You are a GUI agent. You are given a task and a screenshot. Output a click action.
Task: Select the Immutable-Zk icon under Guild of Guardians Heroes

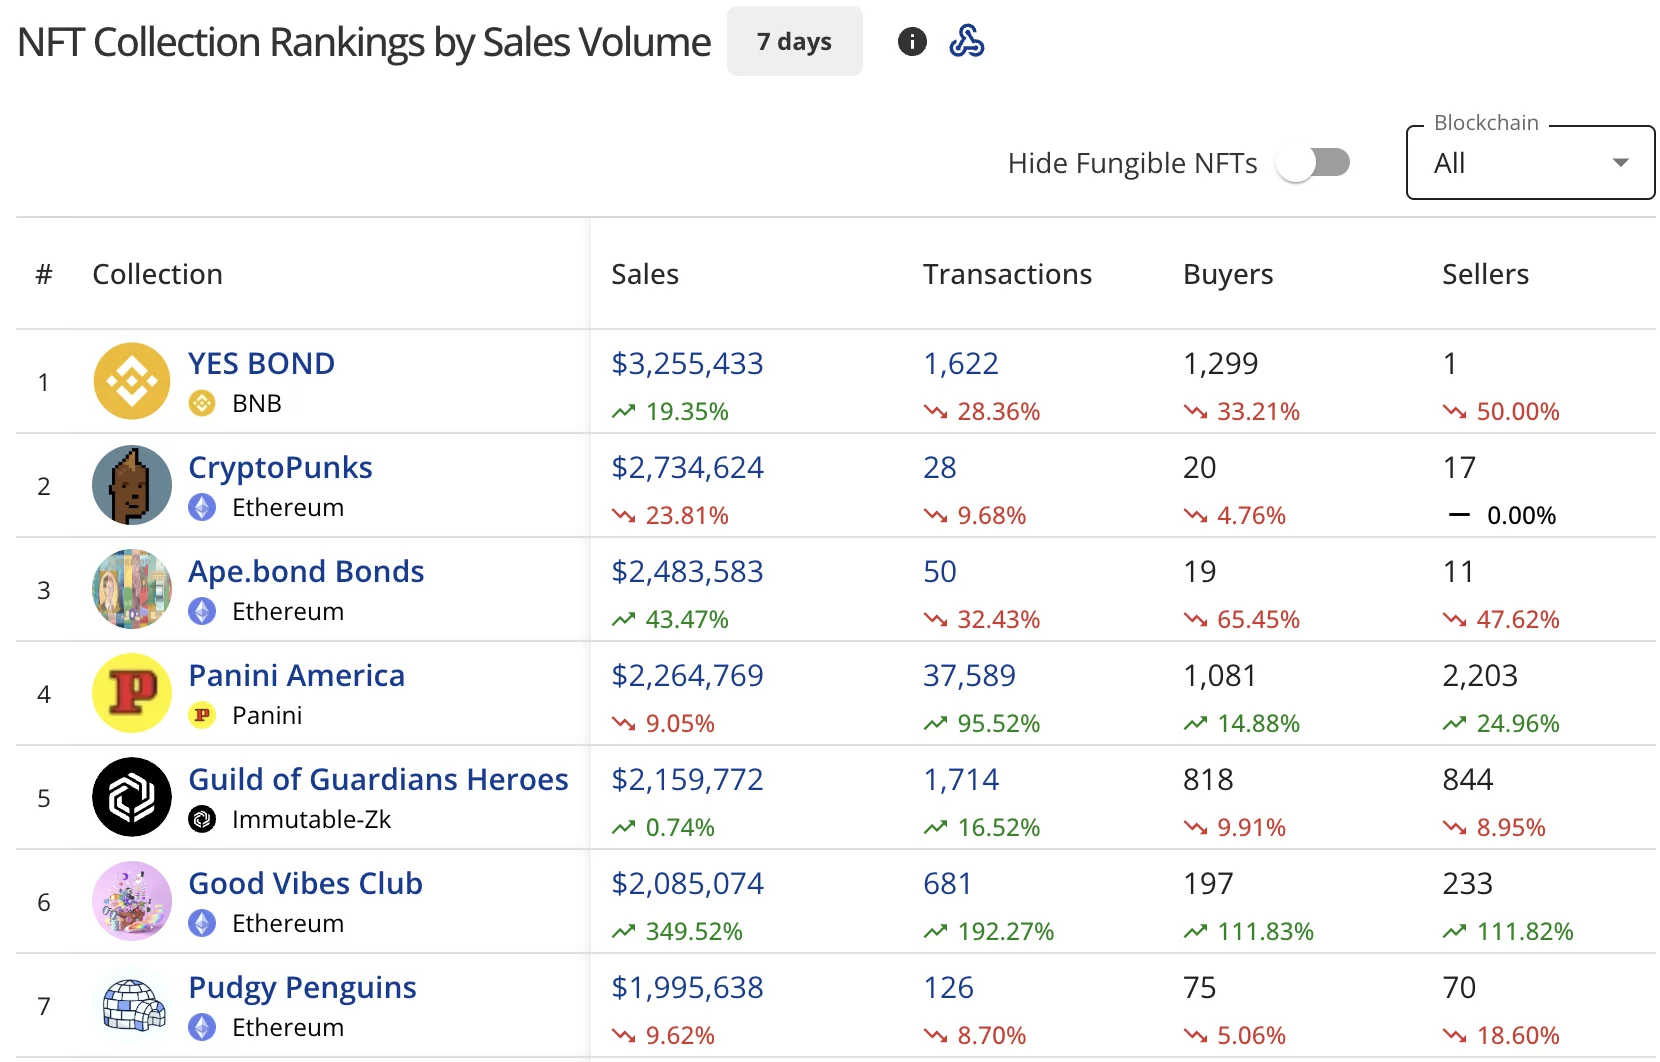pyautogui.click(x=203, y=820)
